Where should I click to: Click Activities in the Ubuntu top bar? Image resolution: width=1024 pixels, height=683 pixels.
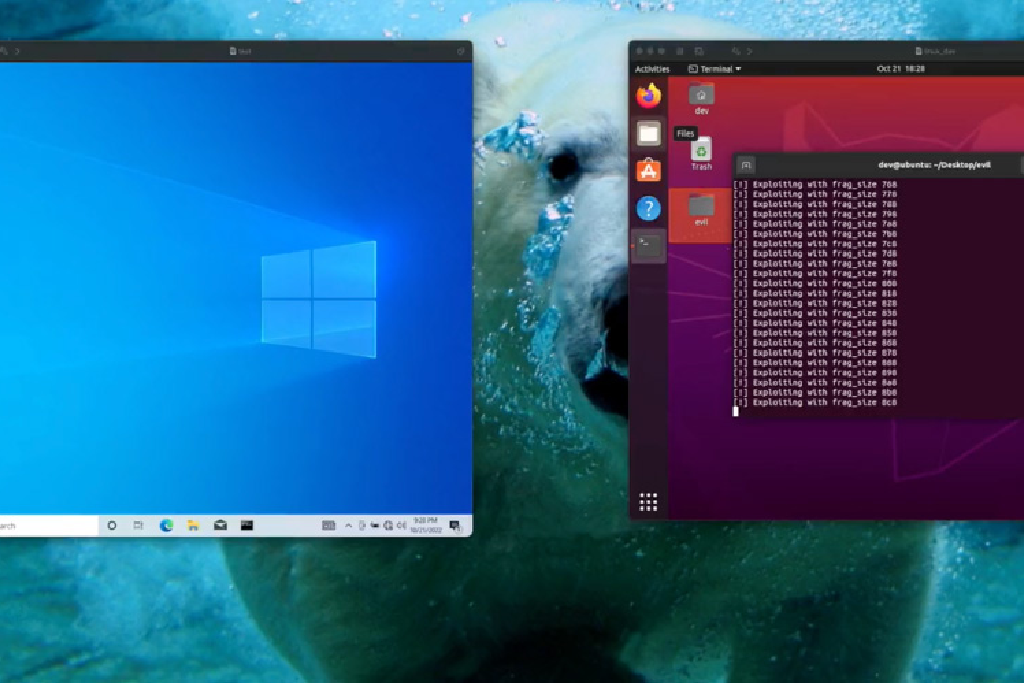pos(652,69)
